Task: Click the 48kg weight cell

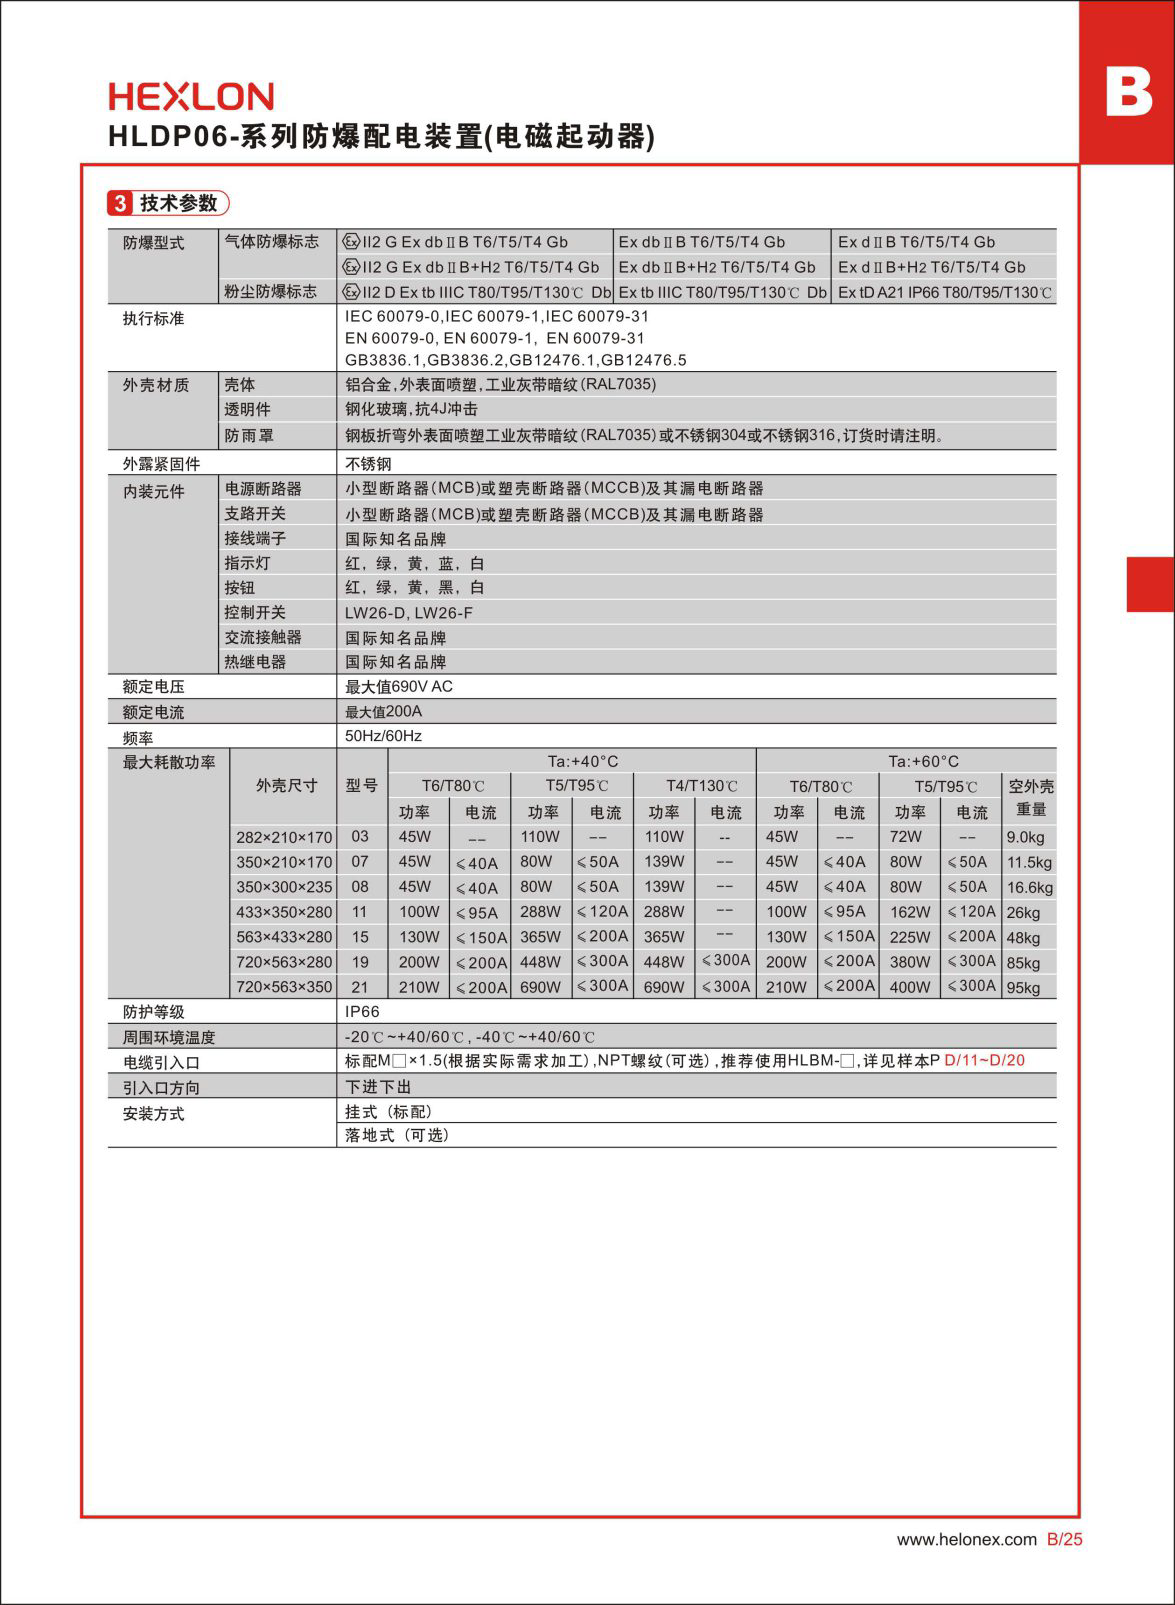Action: [1023, 938]
